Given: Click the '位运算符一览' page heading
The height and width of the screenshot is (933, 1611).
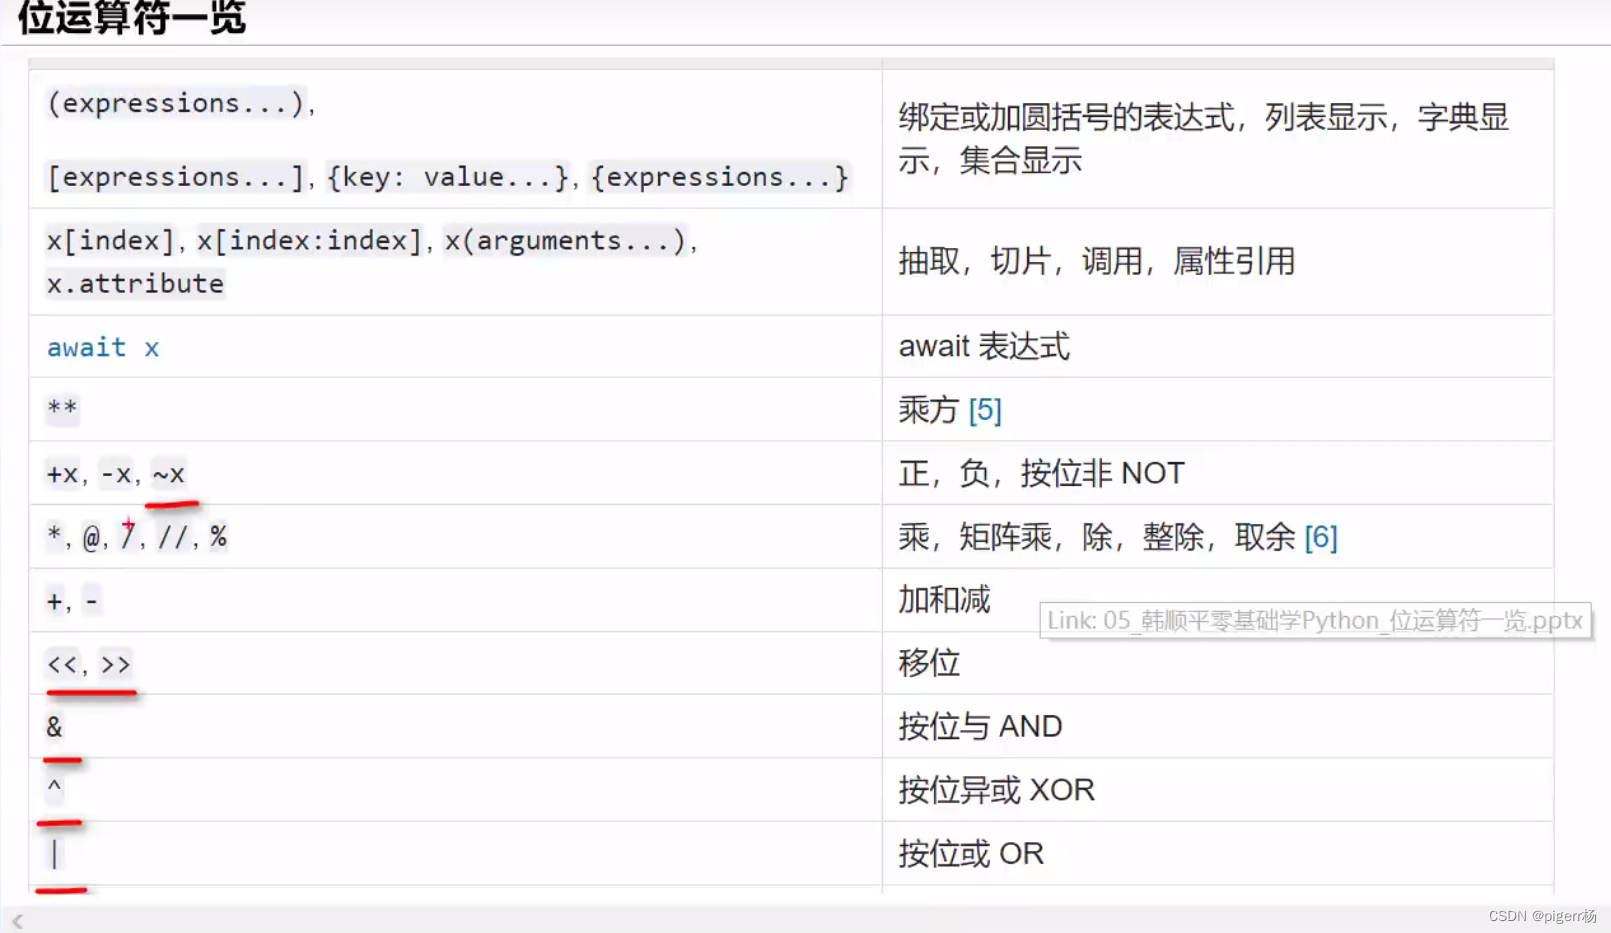Looking at the screenshot, I should [131, 17].
